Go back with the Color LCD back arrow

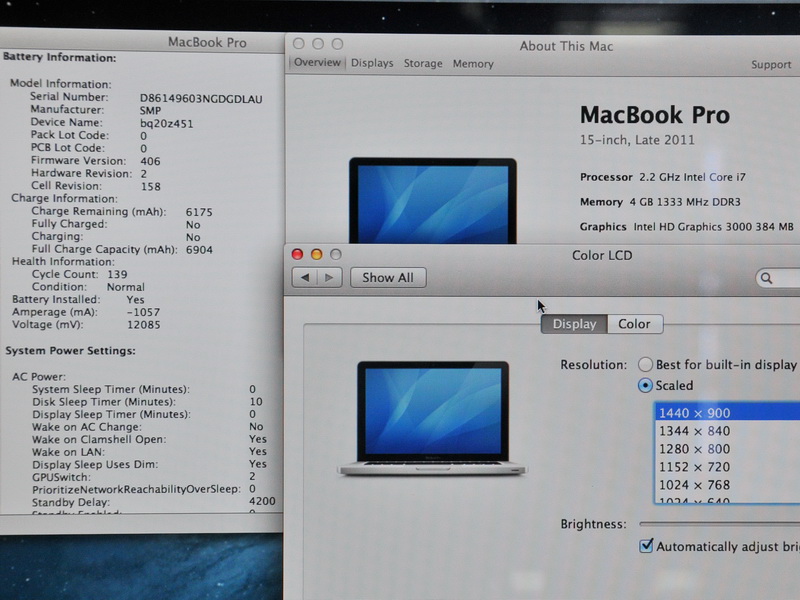click(x=305, y=278)
